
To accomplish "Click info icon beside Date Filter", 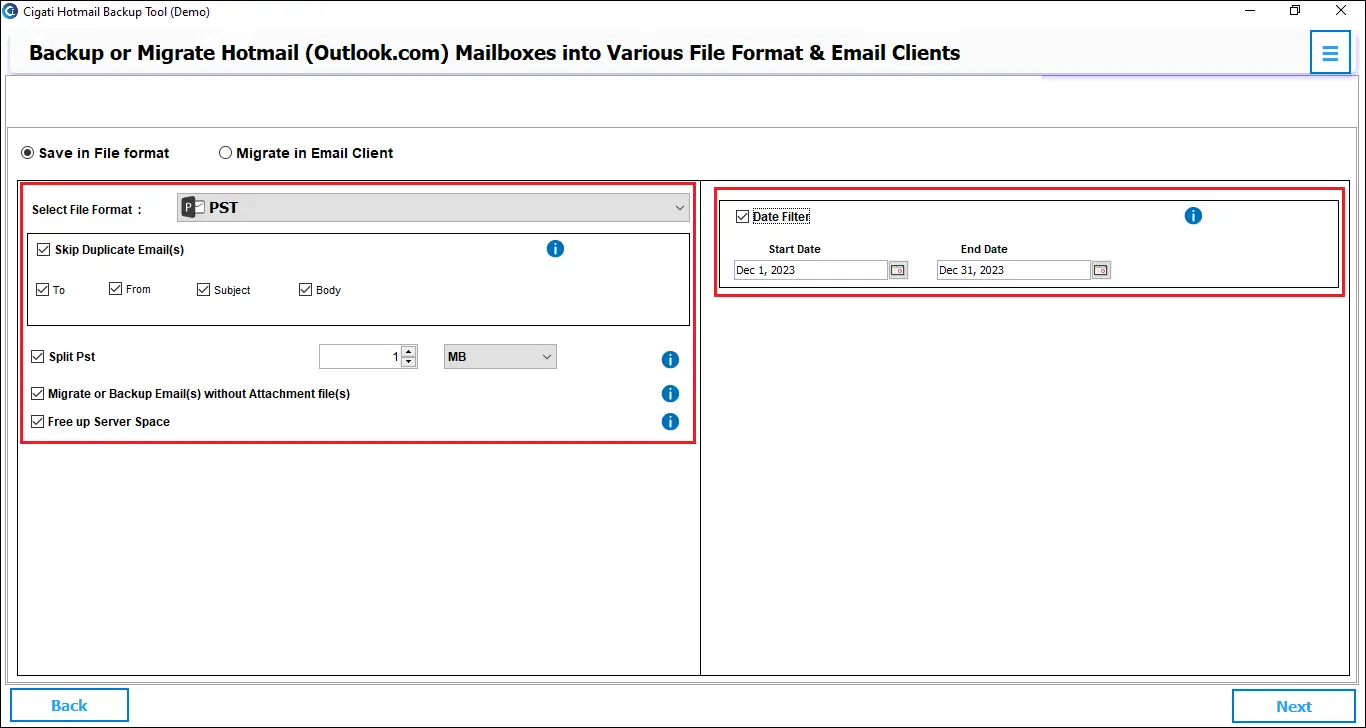I will (x=1193, y=215).
